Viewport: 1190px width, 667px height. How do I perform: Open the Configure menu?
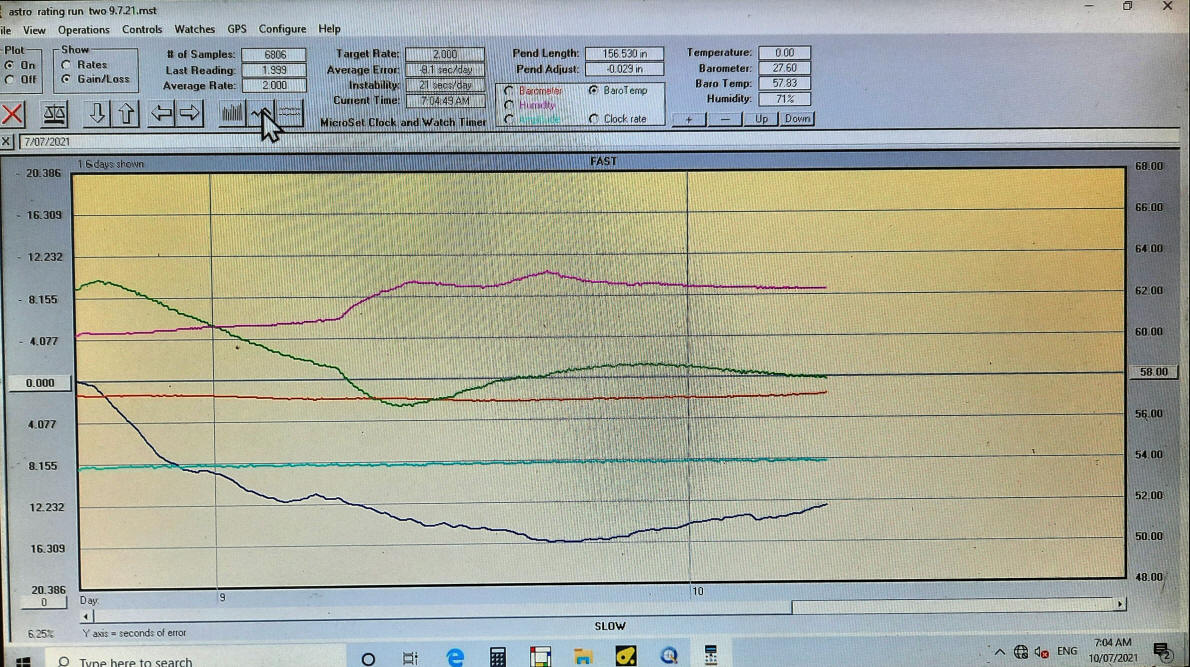(282, 30)
